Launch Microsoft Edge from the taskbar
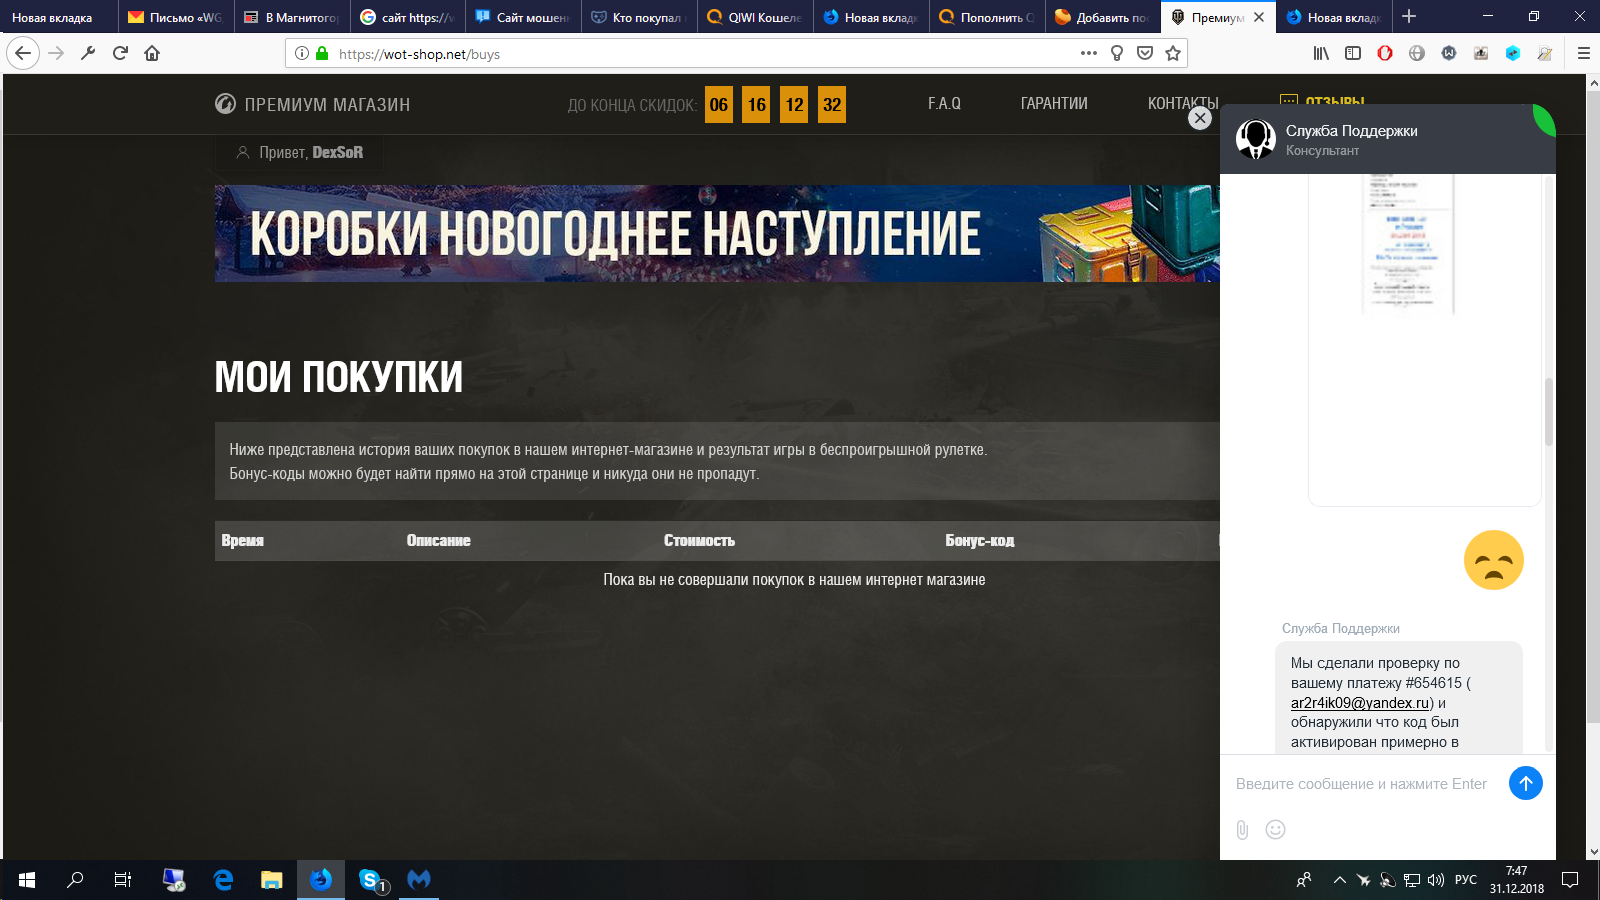Screen dimensions: 1600x900 tap(223, 880)
